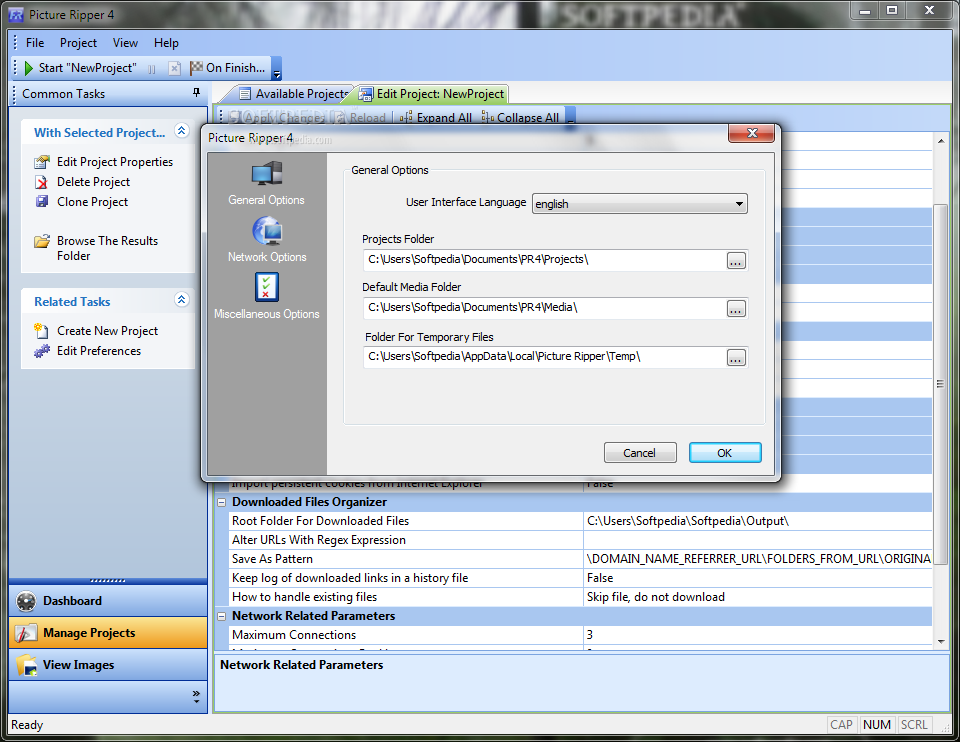Click property grid scroll down arrow
Image resolution: width=960 pixels, height=742 pixels.
pyautogui.click(x=941, y=641)
